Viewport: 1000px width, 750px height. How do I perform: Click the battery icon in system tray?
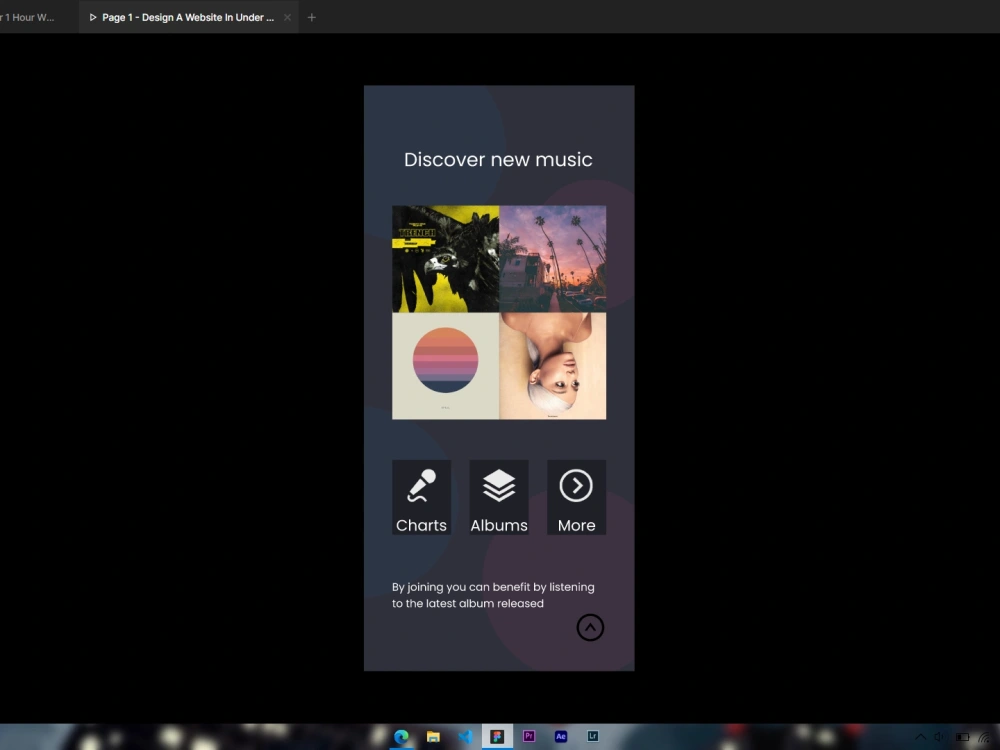pos(962,737)
